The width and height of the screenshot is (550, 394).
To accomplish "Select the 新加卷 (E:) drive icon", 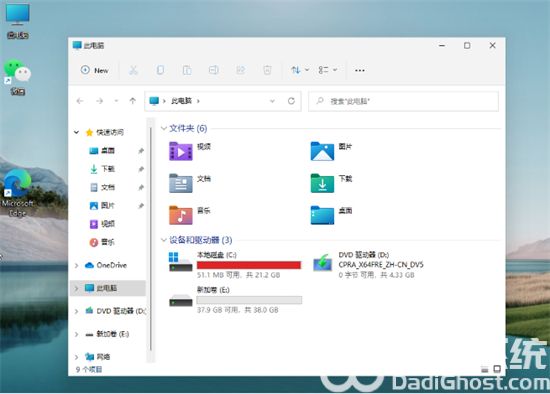I will 180,301.
